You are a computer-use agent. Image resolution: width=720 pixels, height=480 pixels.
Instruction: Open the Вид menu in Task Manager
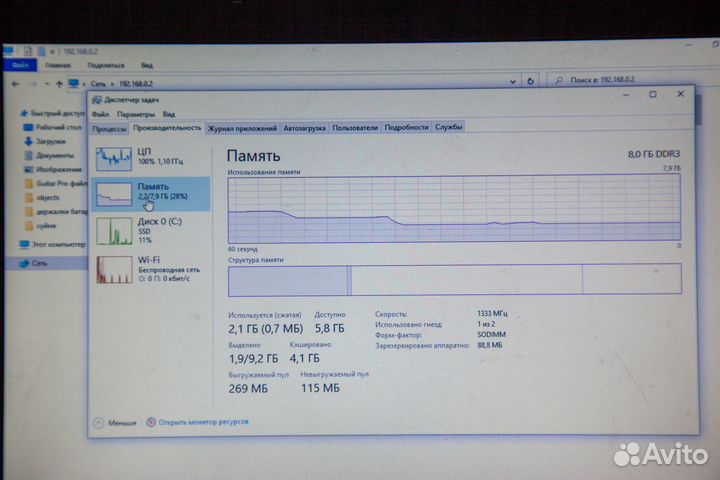pos(169,114)
